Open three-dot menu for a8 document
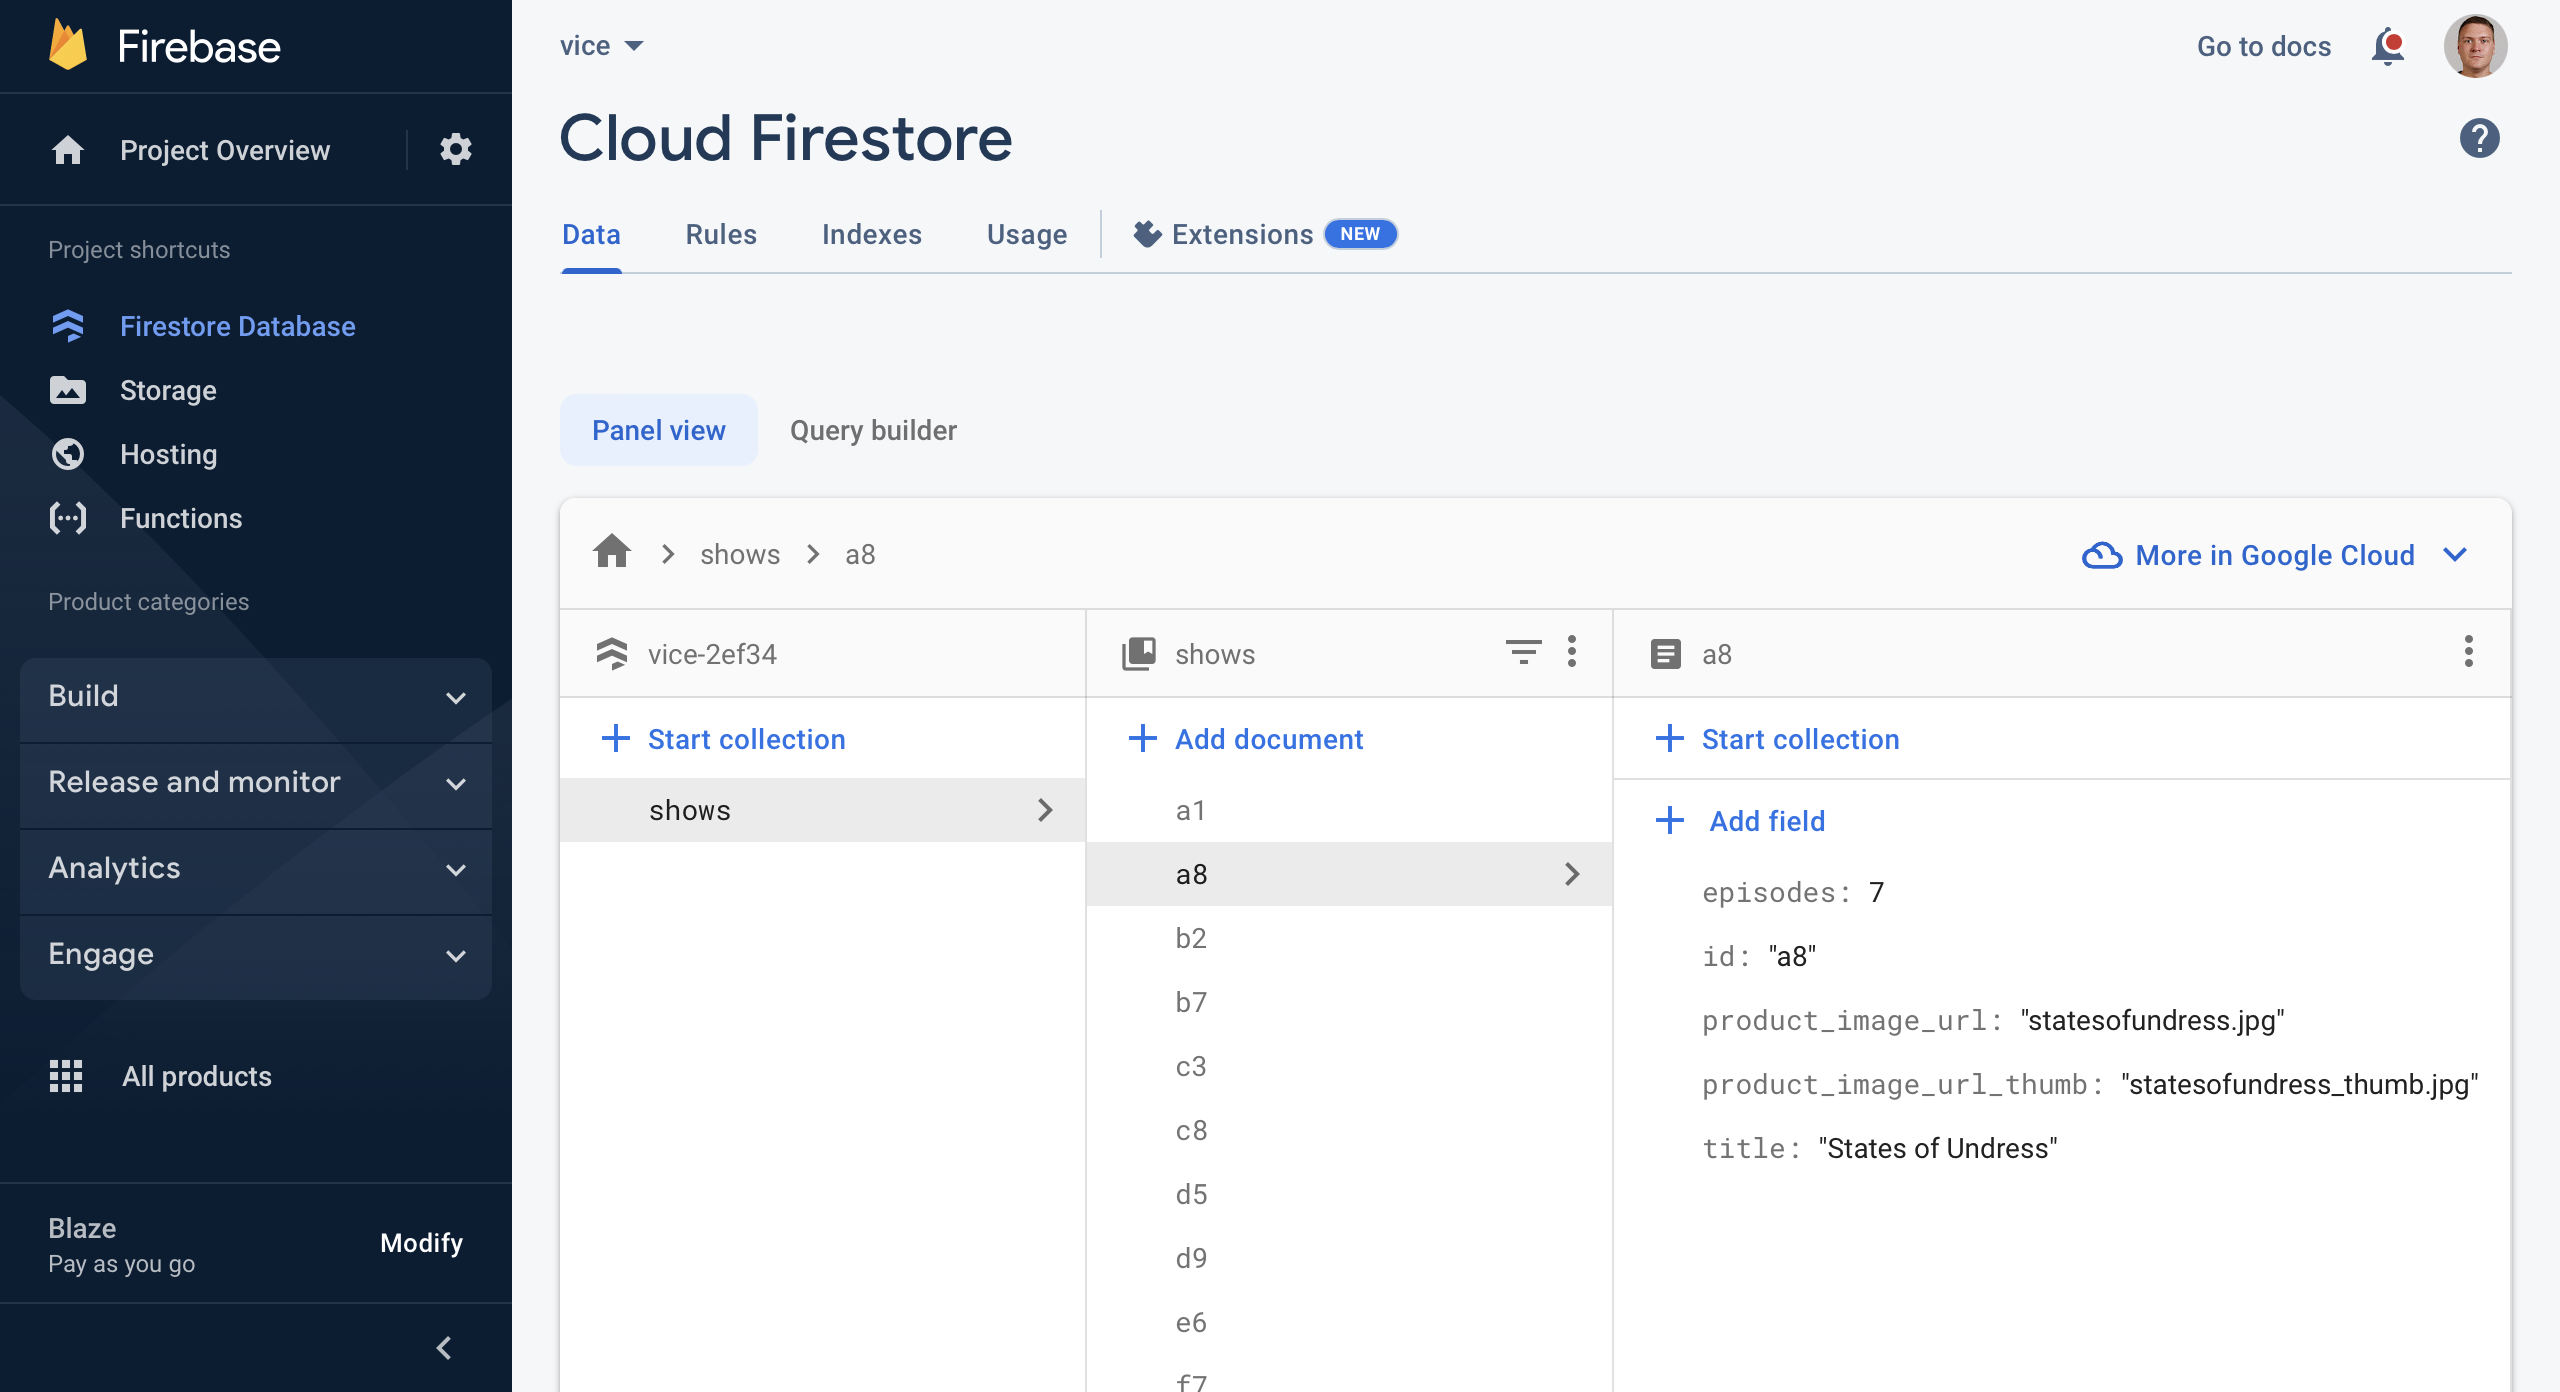This screenshot has height=1392, width=2560. (2468, 653)
